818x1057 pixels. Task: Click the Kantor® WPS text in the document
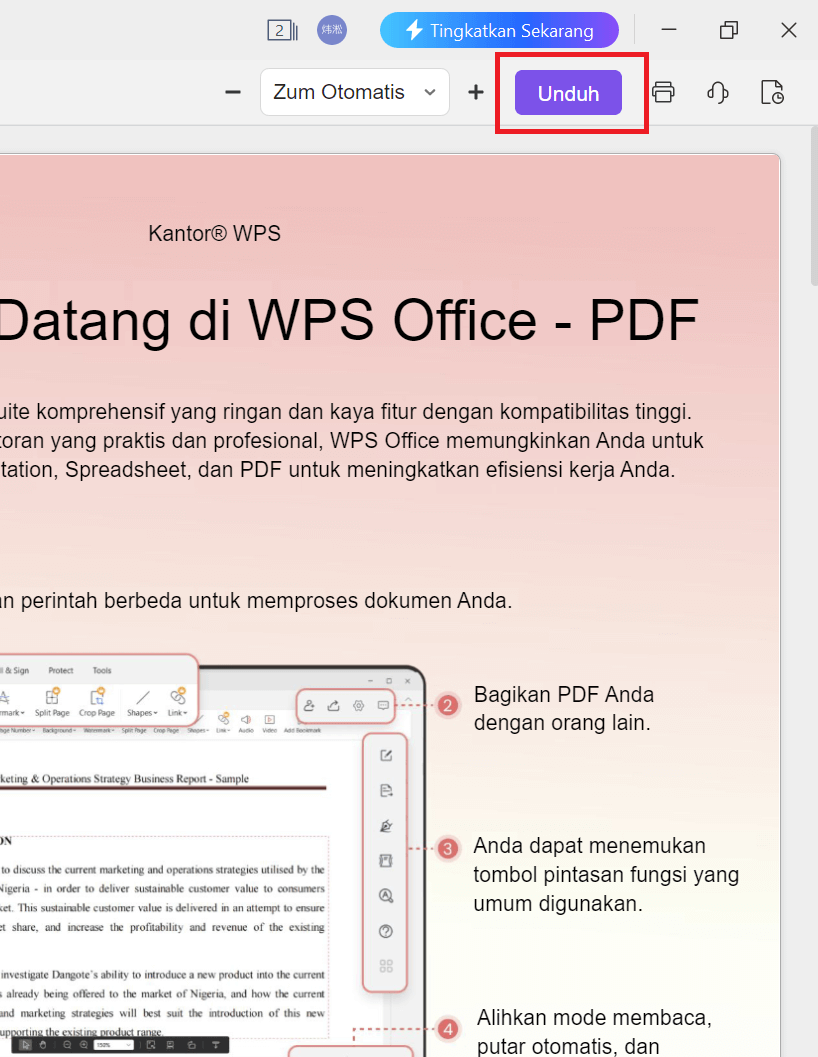[x=214, y=234]
